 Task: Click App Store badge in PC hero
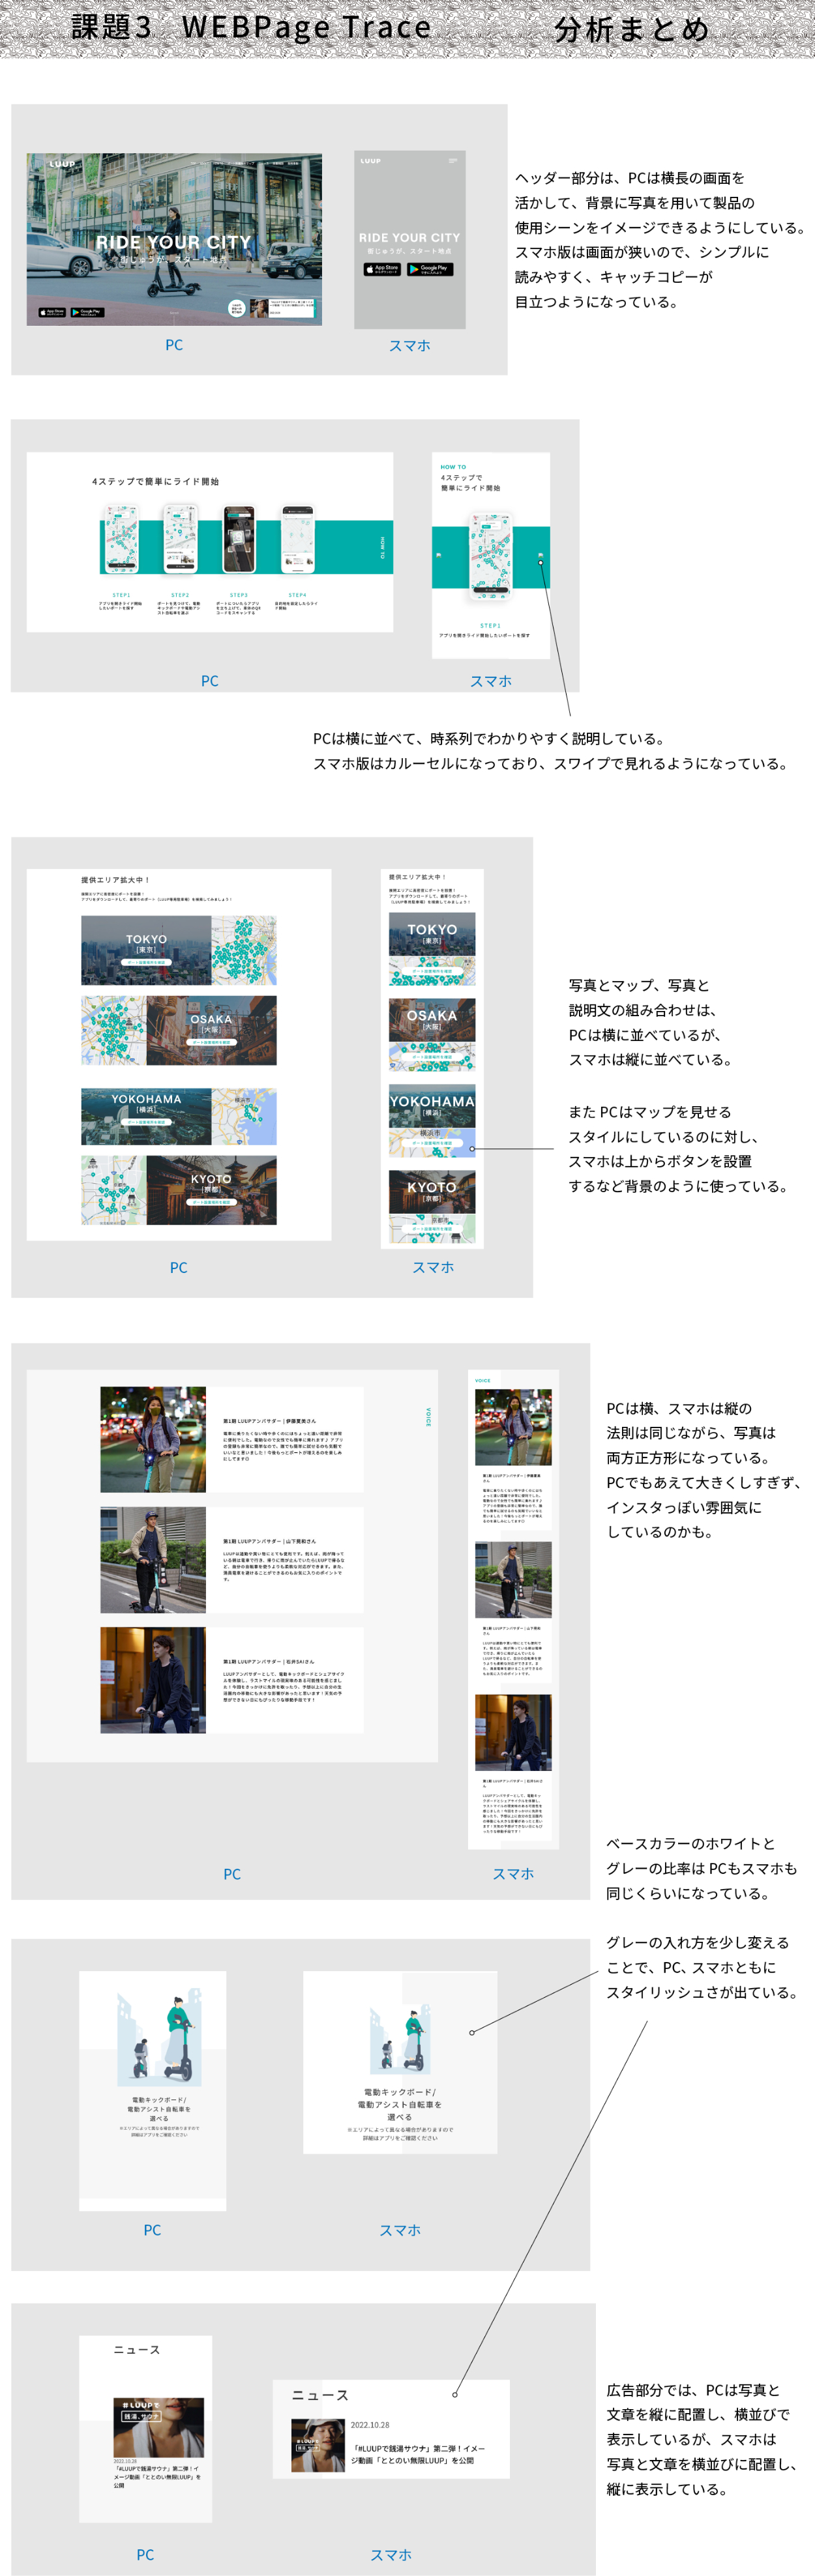[x=52, y=312]
